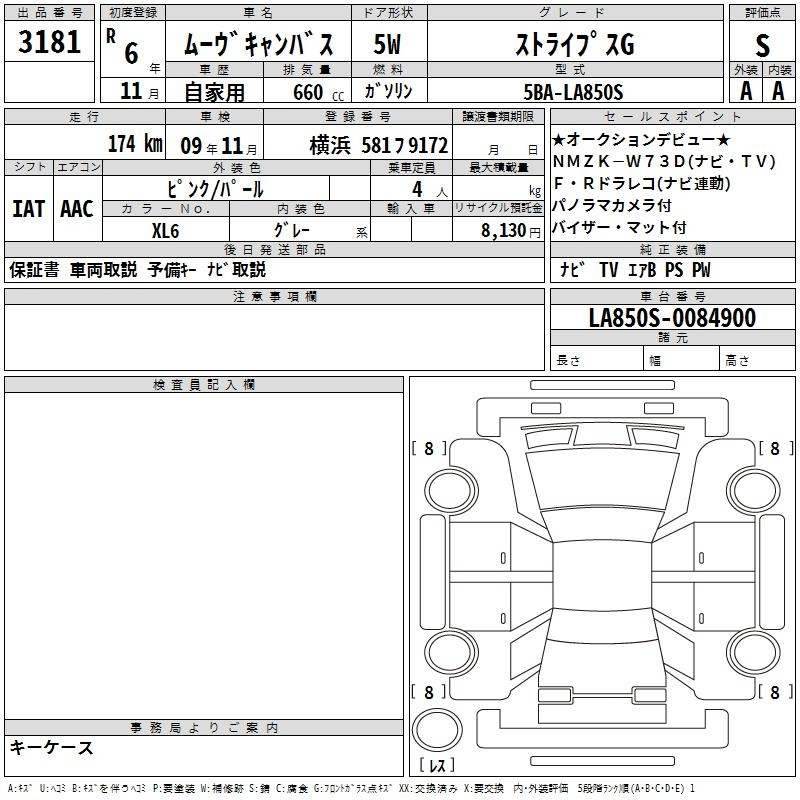Click the color number XL6
800x800 pixels.
(165, 231)
